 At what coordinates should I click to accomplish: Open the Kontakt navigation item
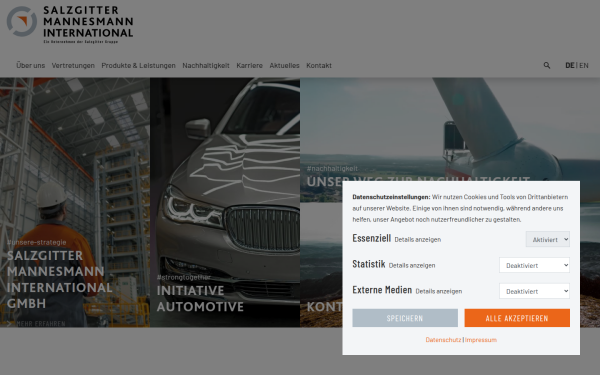coord(319,65)
